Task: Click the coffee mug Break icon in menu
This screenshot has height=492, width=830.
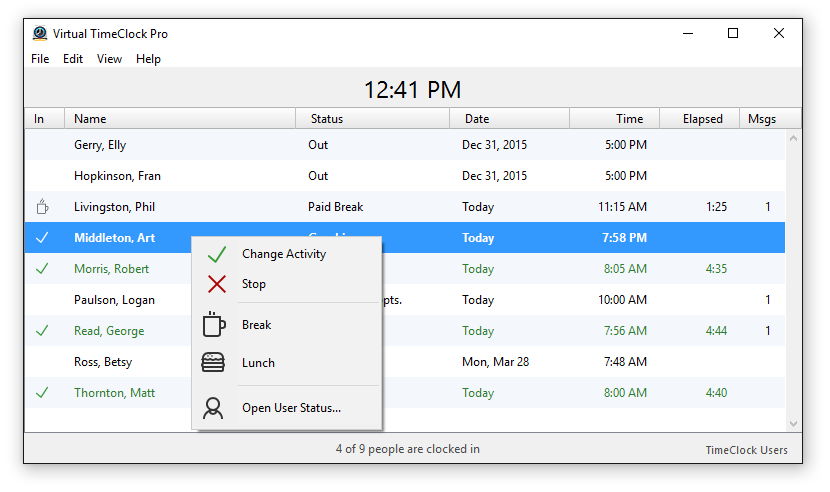Action: pos(214,324)
